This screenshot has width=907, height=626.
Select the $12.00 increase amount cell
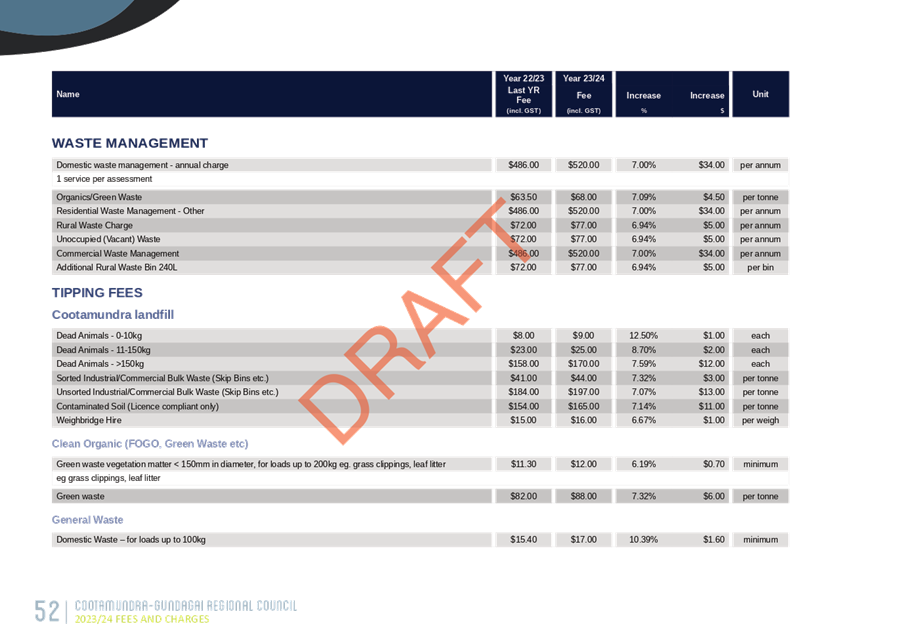click(x=711, y=364)
